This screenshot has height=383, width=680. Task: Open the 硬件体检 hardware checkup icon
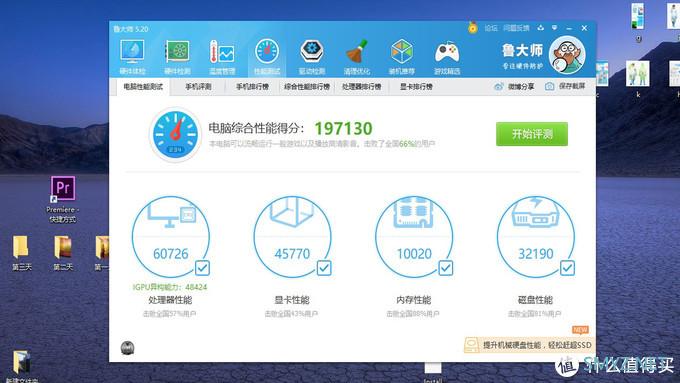132,56
